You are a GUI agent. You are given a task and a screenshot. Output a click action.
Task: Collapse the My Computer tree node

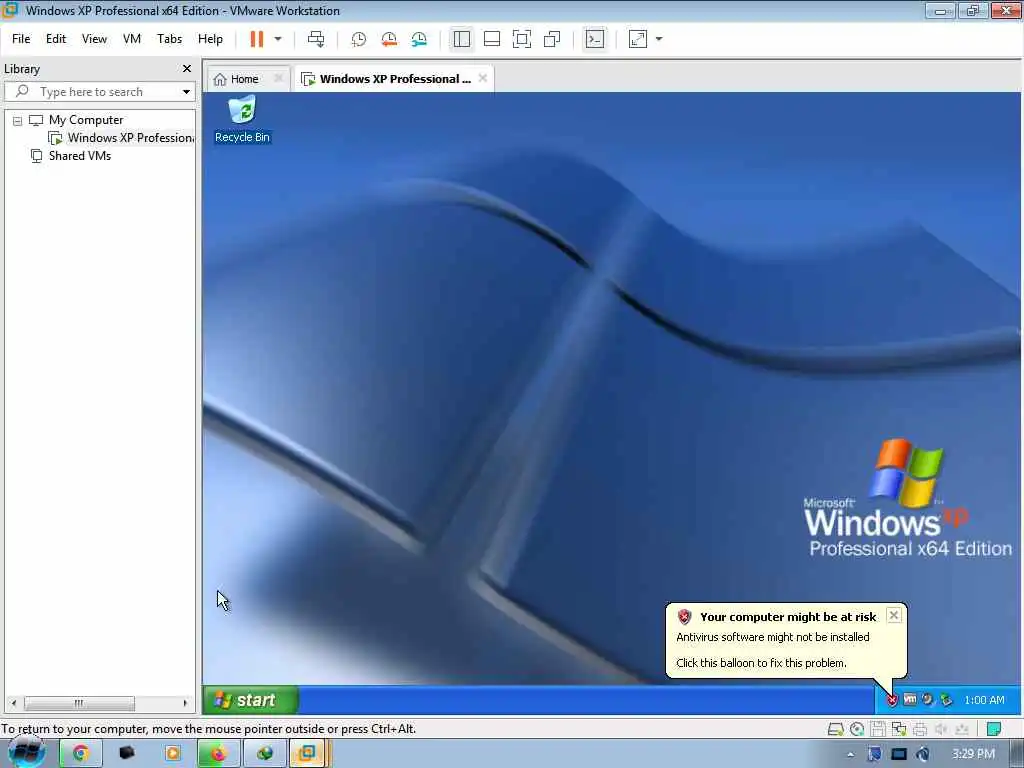tap(18, 120)
